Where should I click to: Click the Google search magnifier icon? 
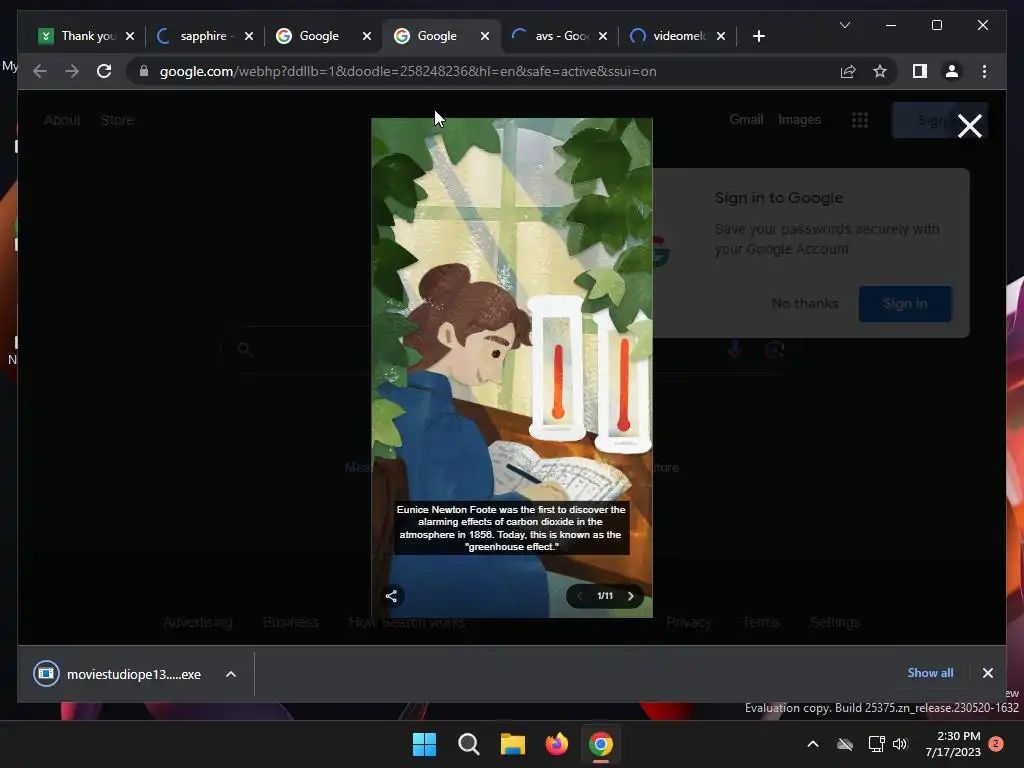point(244,349)
